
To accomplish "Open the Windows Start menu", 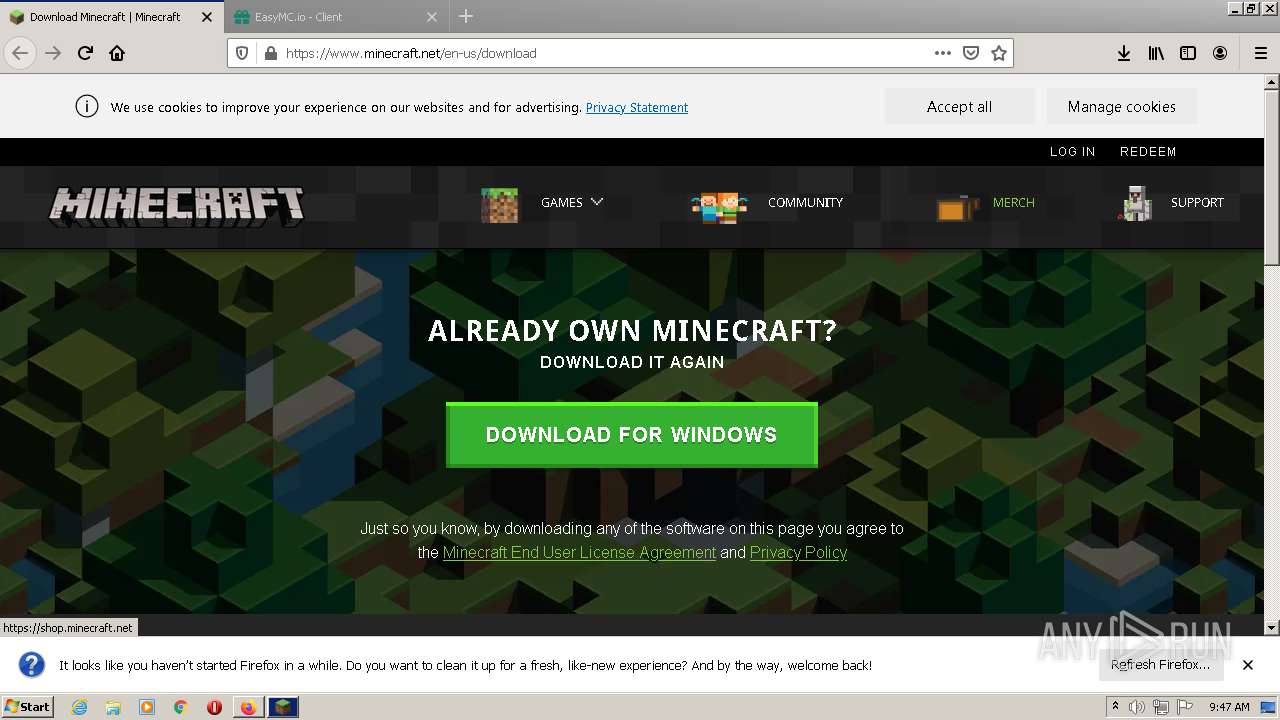I will pos(28,706).
